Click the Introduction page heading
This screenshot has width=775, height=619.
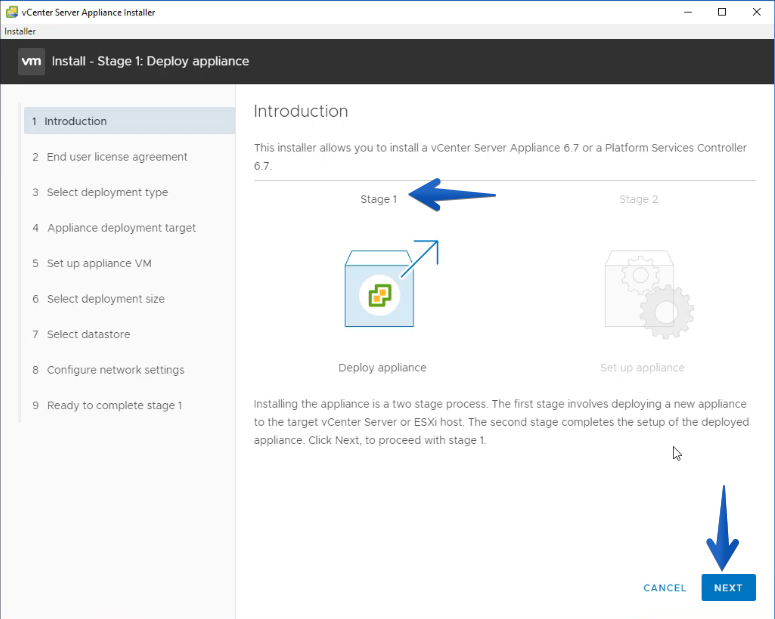pos(301,111)
